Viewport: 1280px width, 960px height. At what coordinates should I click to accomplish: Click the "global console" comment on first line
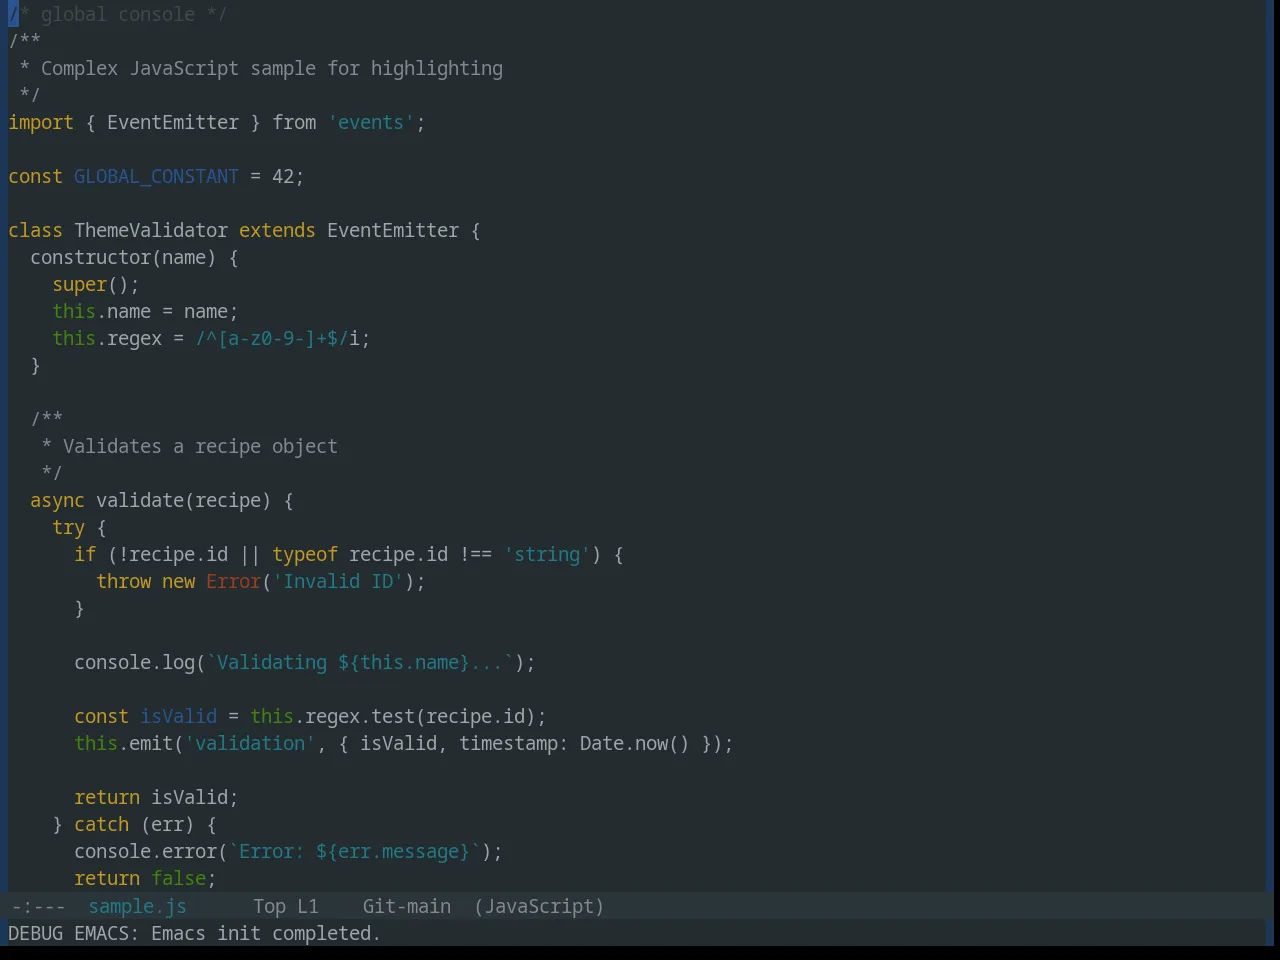tap(118, 14)
